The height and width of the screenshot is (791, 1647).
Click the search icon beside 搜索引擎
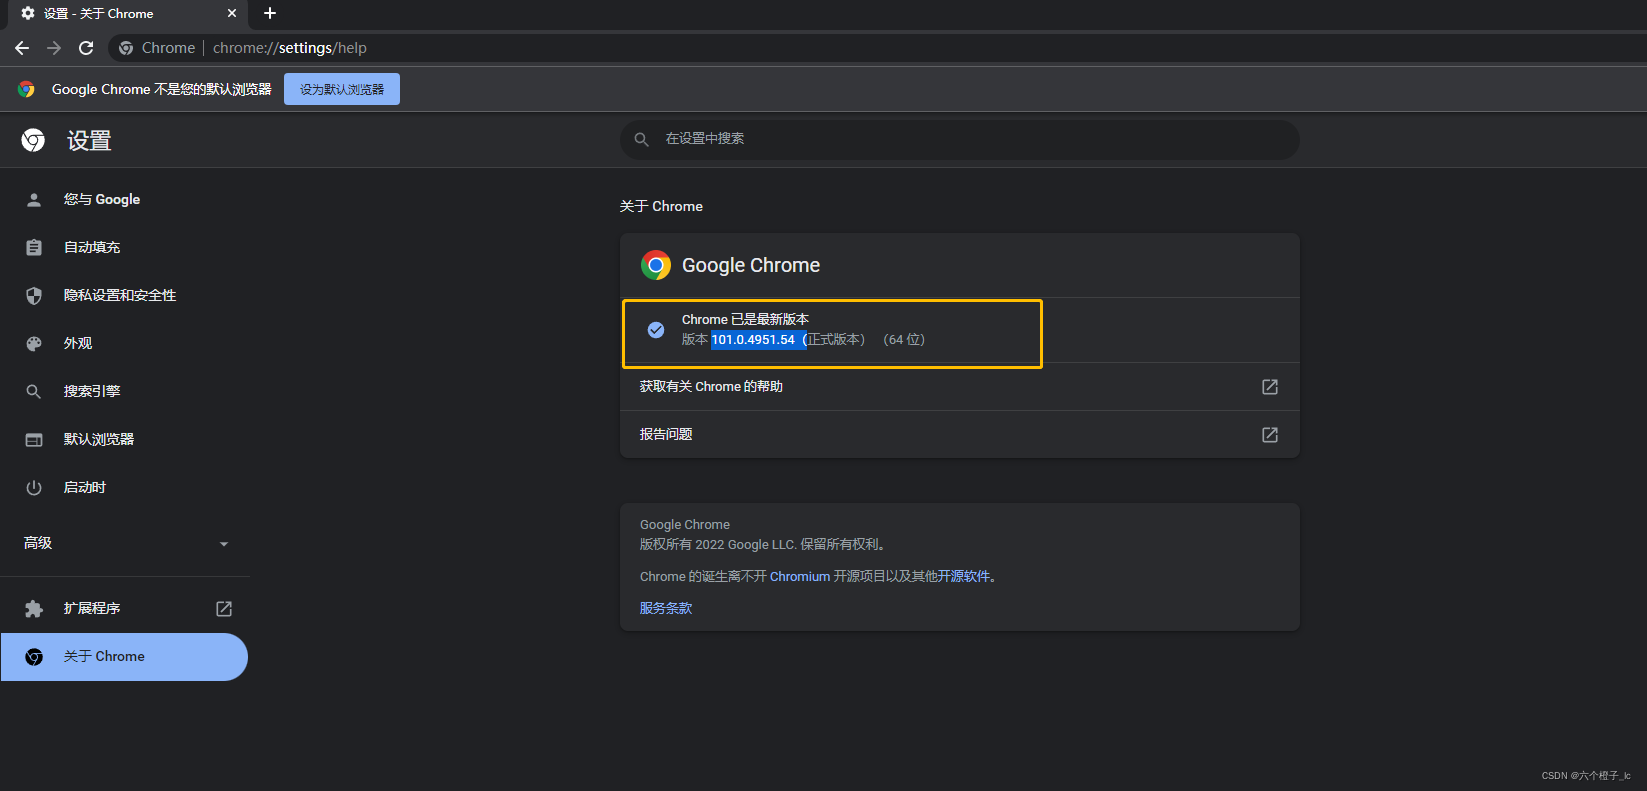click(34, 391)
